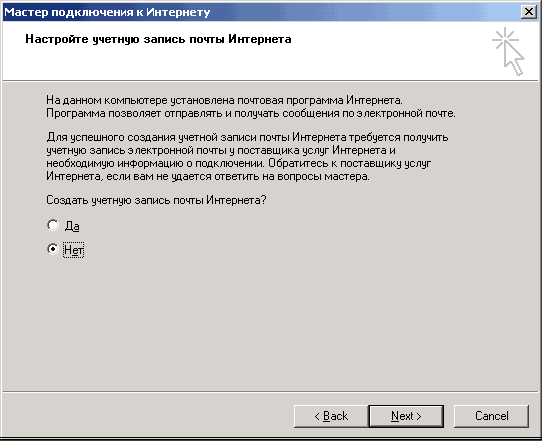This screenshot has height=441, width=542.
Task: Click the line starting Программа позволяет отправлять
Action: (x=251, y=113)
